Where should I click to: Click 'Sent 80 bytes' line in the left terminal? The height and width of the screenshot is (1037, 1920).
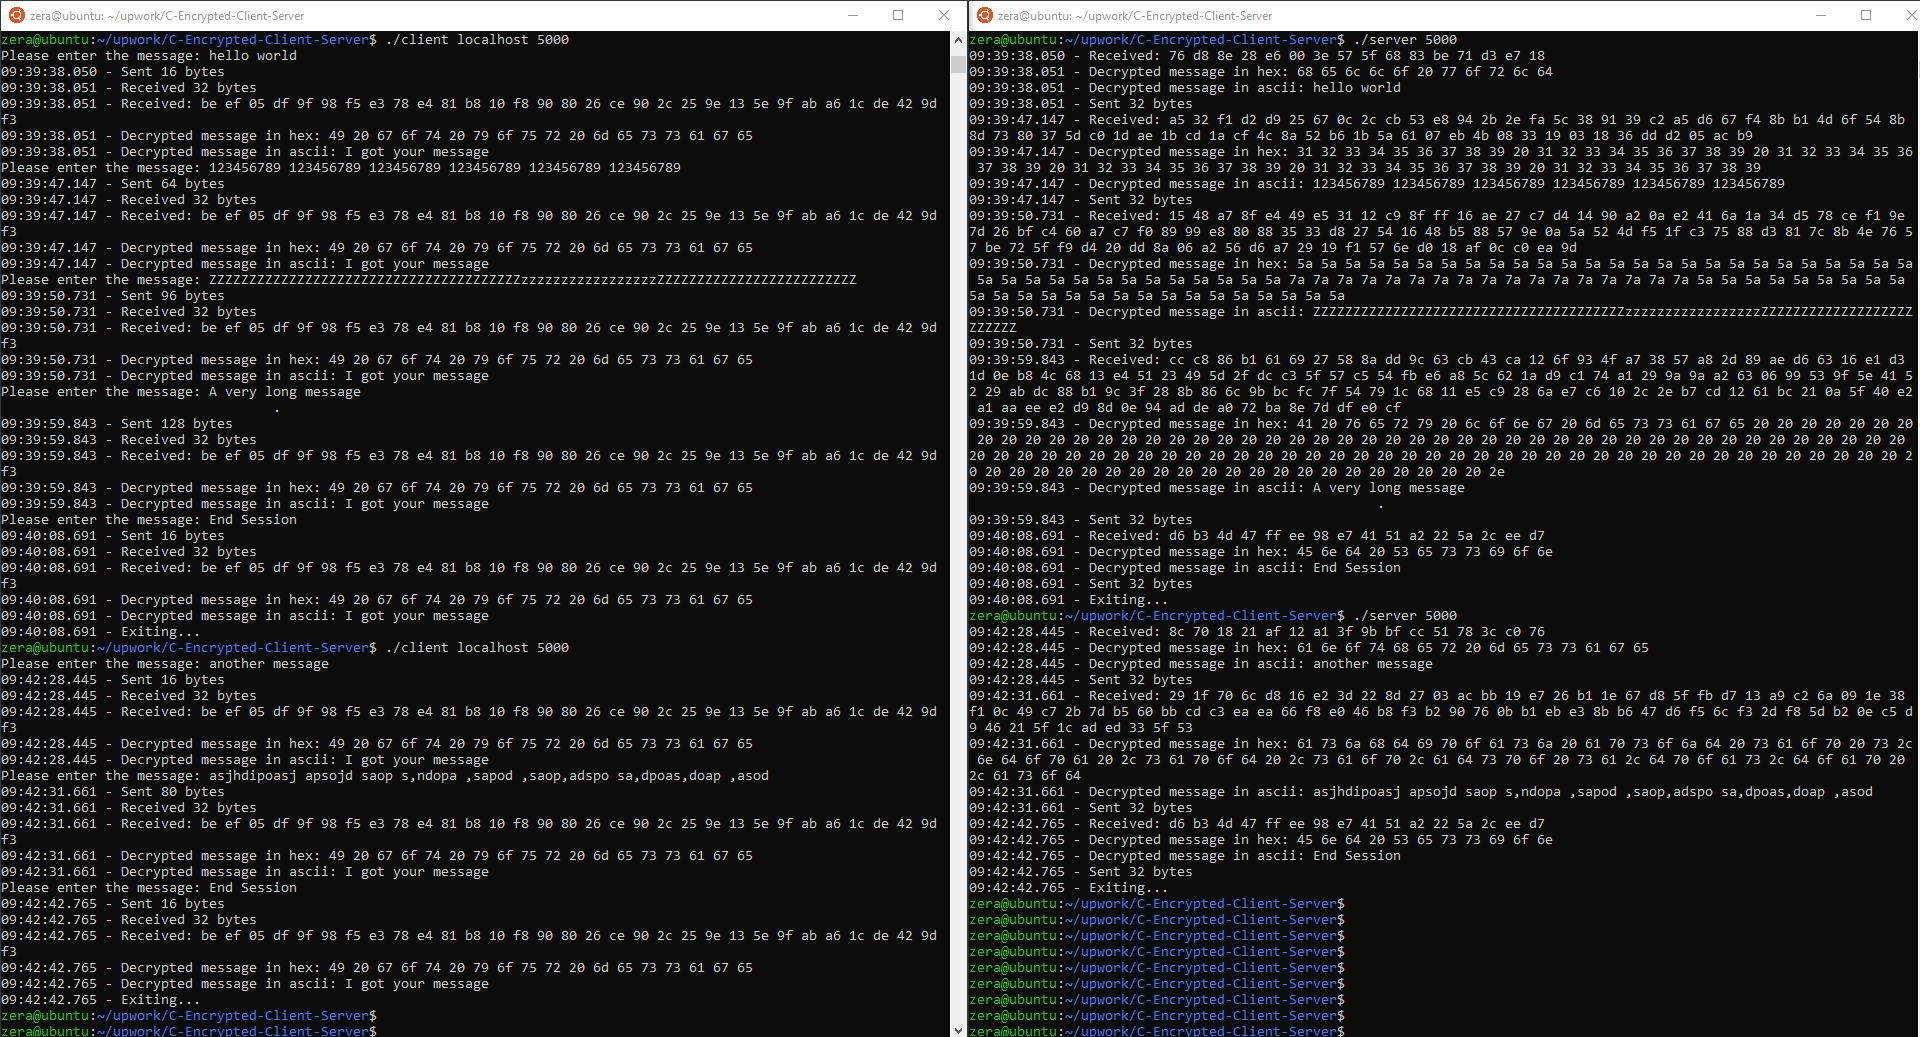click(113, 792)
